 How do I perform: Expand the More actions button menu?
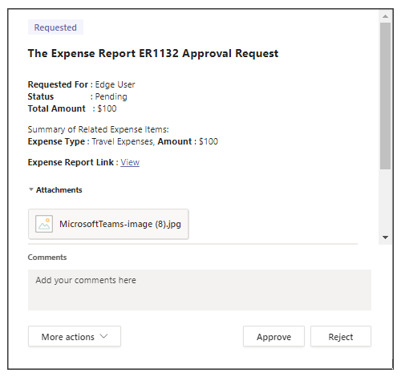(x=74, y=337)
